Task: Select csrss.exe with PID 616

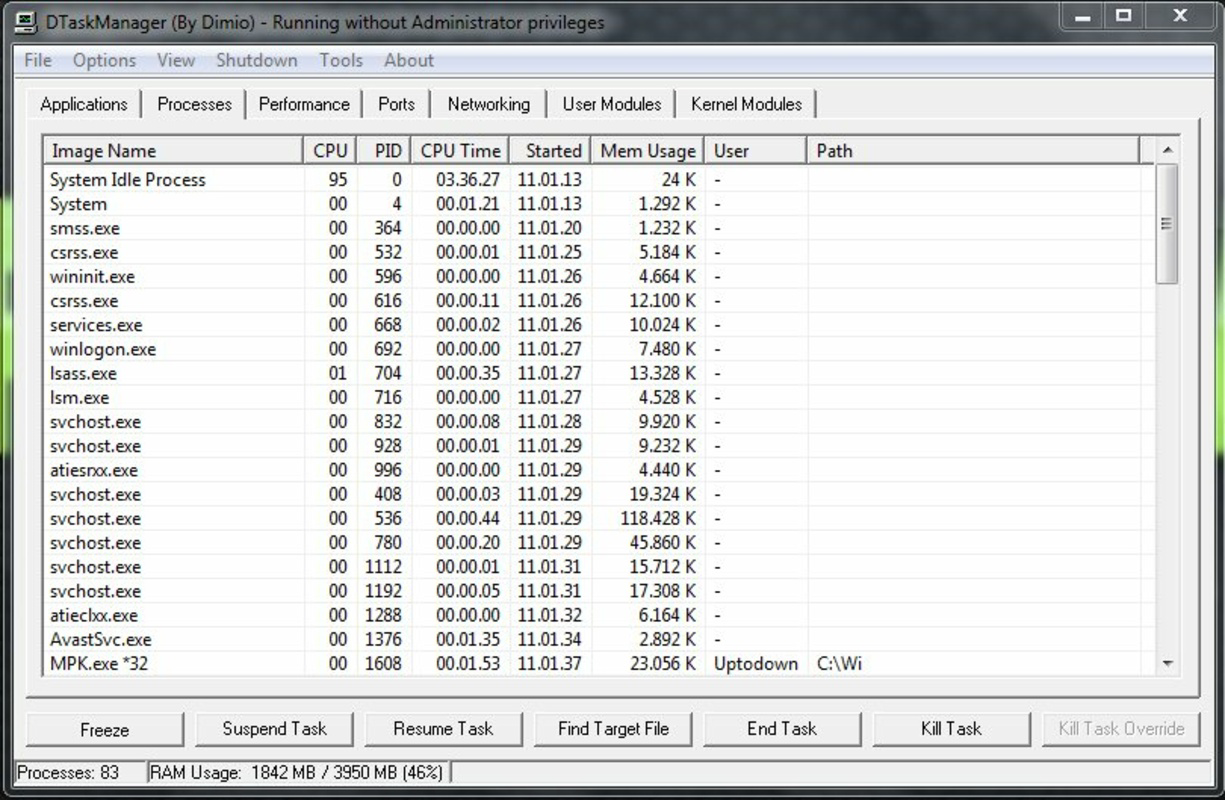Action: 598,301
